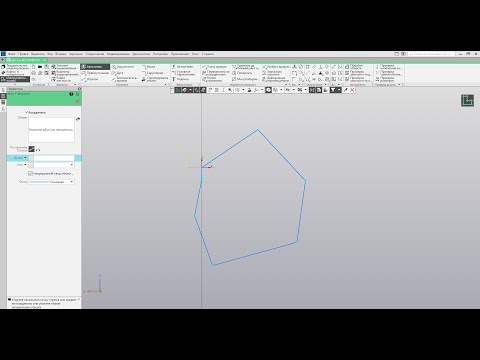Click the sketch mode icon in quick toolbar
The image size is (480, 360).
pyautogui.click(x=178, y=90)
